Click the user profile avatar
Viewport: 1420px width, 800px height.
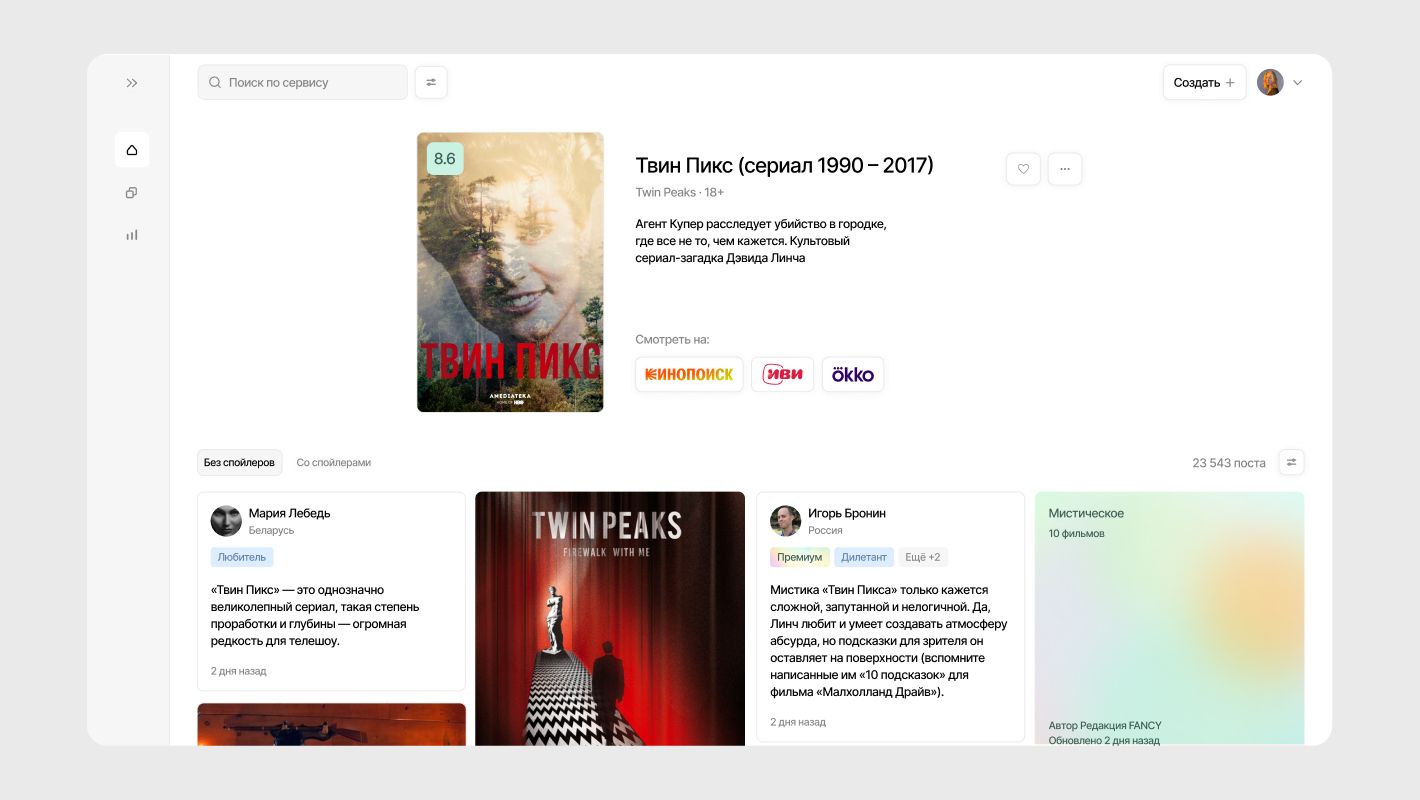tap(1270, 83)
